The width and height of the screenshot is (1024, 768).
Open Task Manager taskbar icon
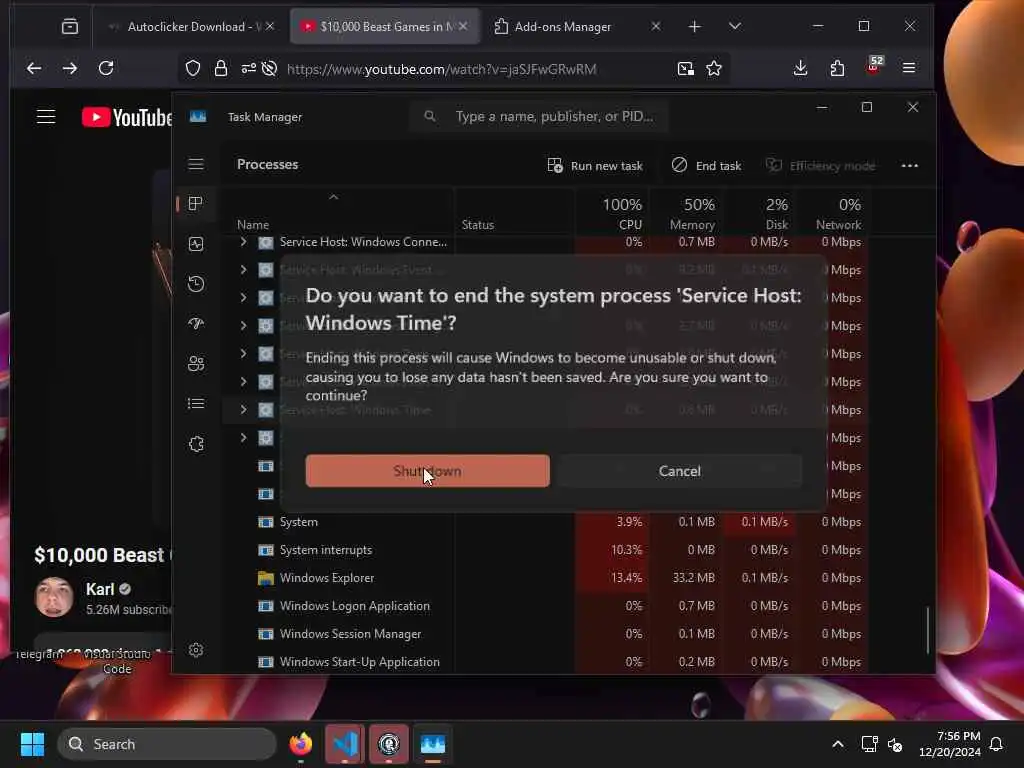point(432,744)
